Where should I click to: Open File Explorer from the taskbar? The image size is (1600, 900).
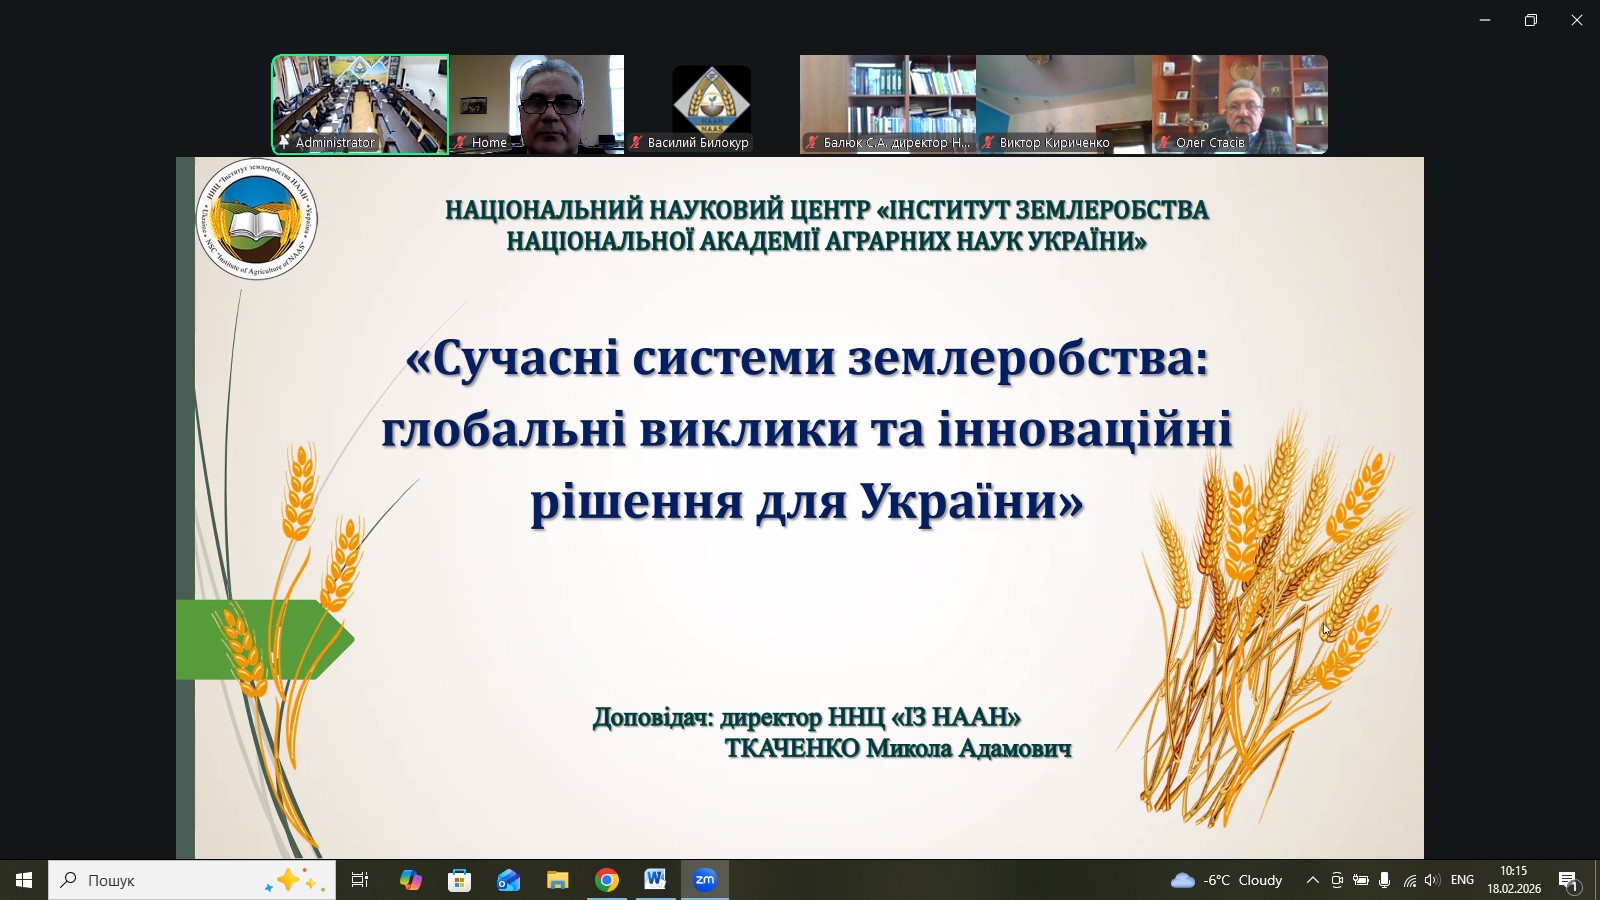(557, 880)
